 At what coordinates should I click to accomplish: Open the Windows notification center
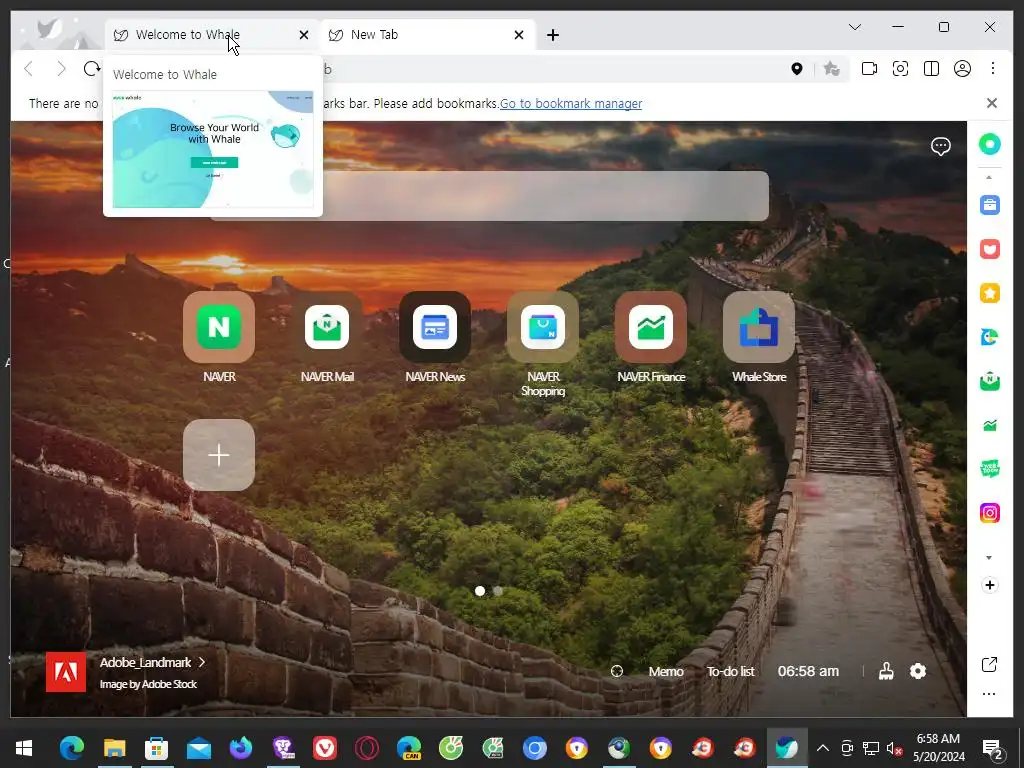(992, 748)
